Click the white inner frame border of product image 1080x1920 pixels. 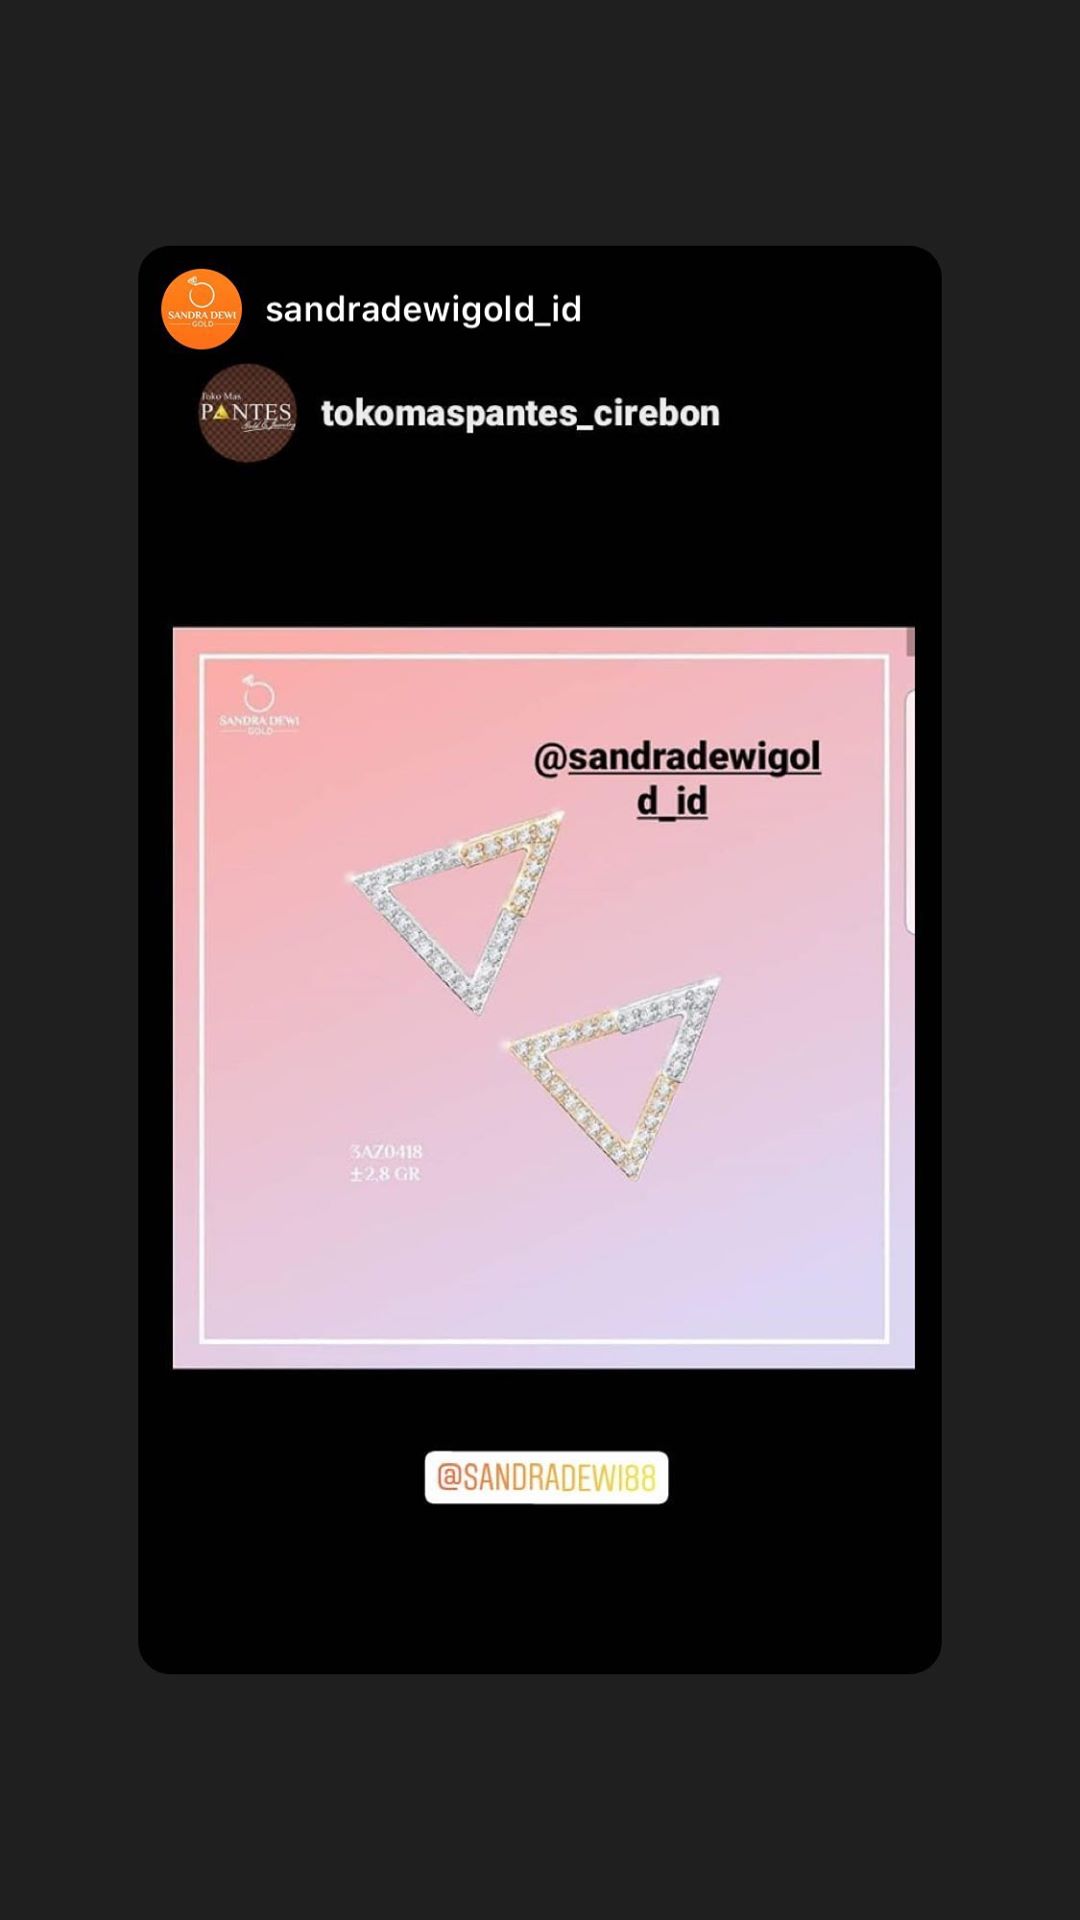544,656
